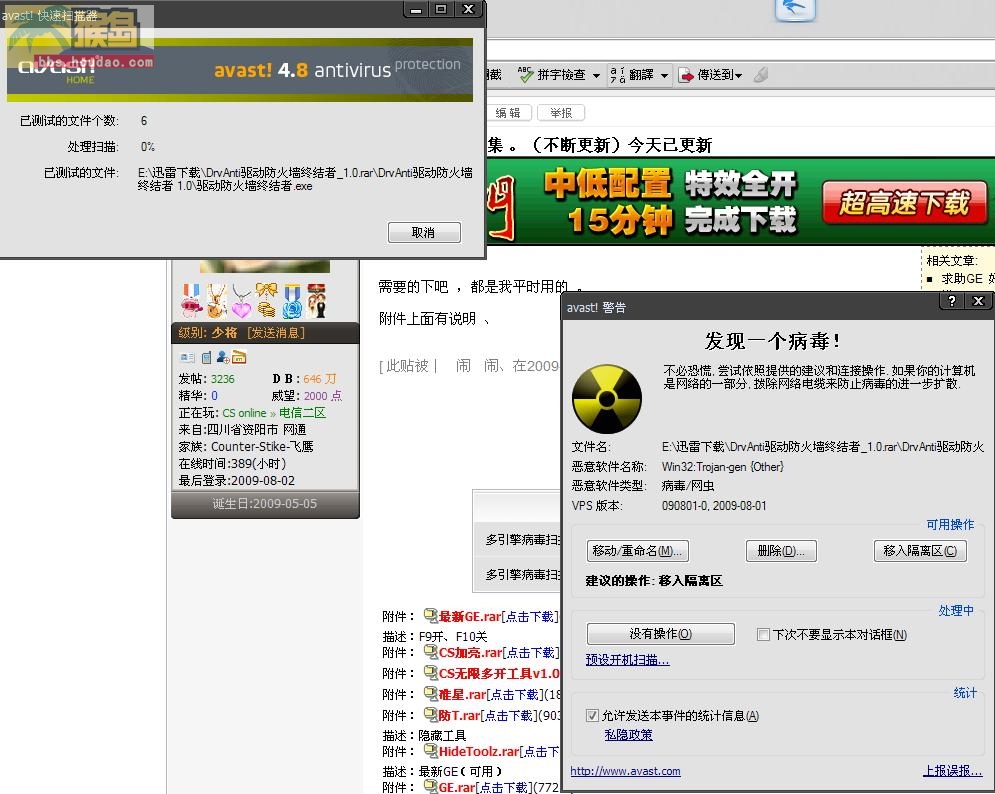Click the 上报误报... link
The width and height of the screenshot is (995, 794).
point(952,771)
